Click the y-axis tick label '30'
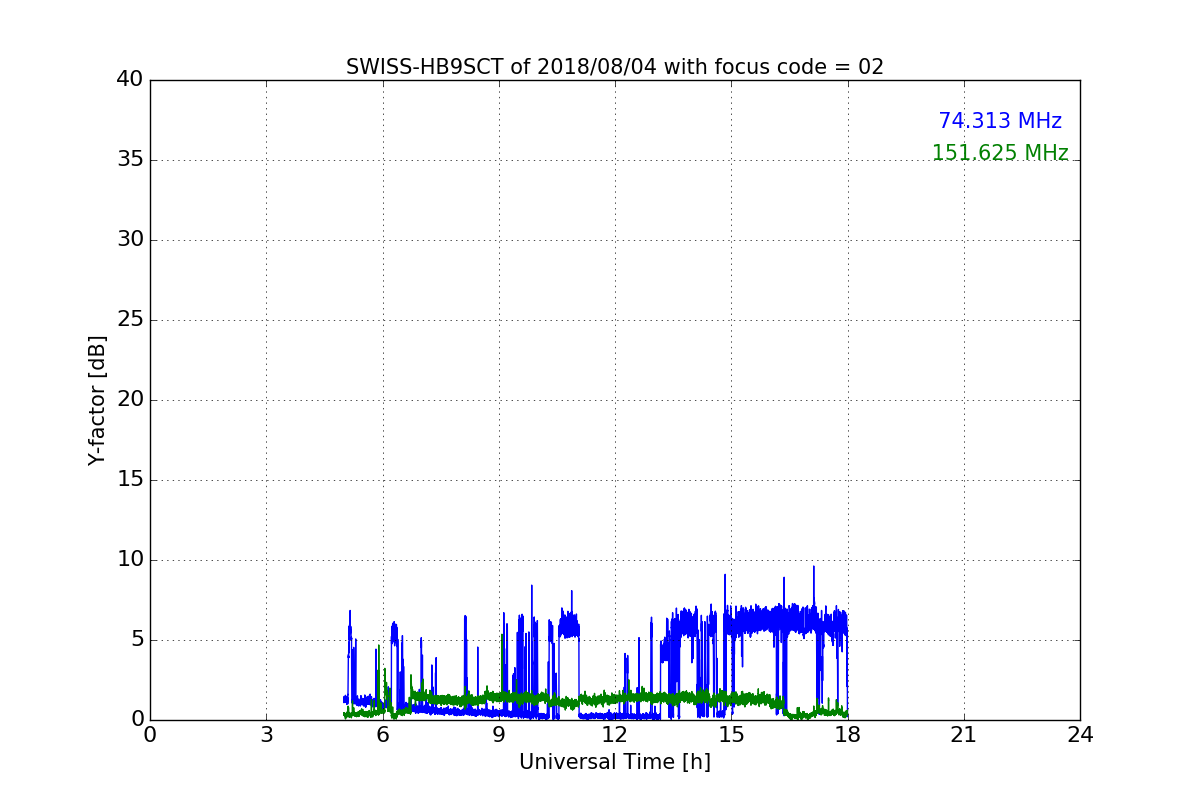 pyautogui.click(x=130, y=240)
